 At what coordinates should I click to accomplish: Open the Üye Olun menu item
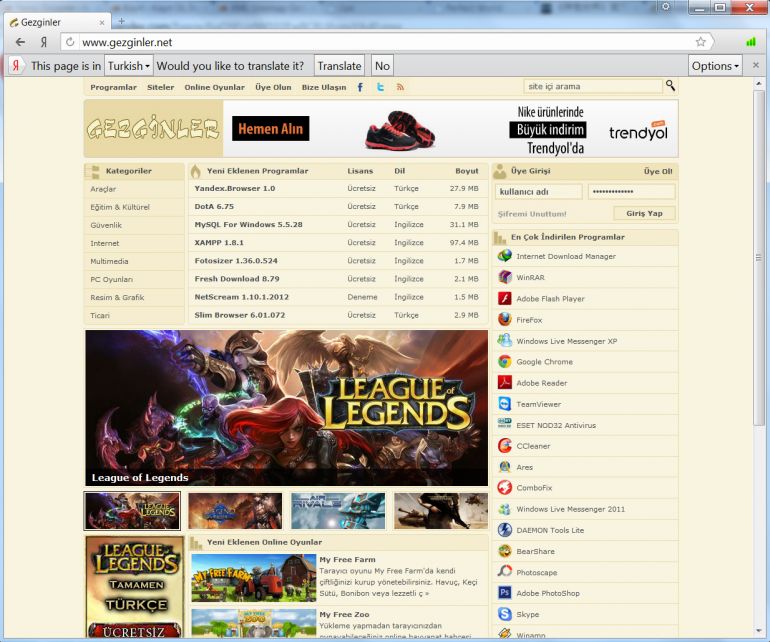[273, 87]
